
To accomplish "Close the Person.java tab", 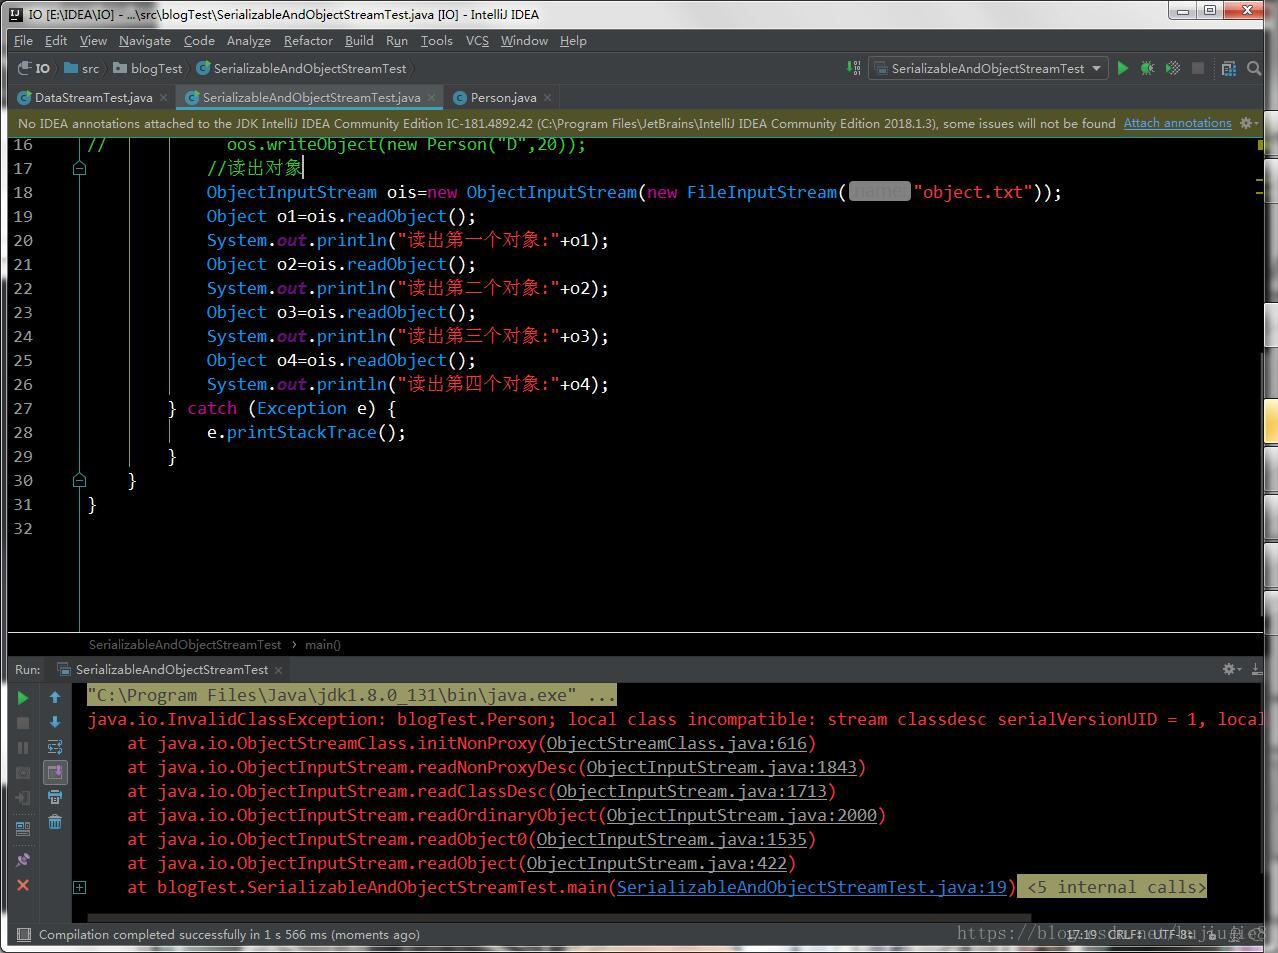I will pyautogui.click(x=548, y=97).
